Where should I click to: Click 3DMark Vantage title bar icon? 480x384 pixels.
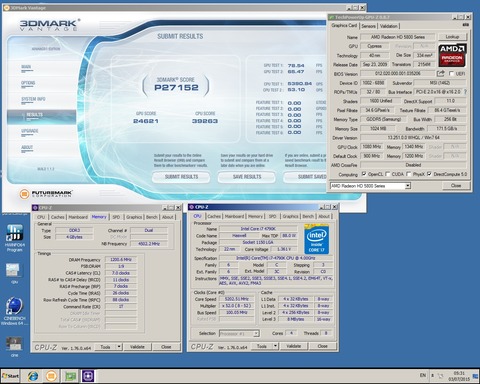pyautogui.click(x=6, y=8)
